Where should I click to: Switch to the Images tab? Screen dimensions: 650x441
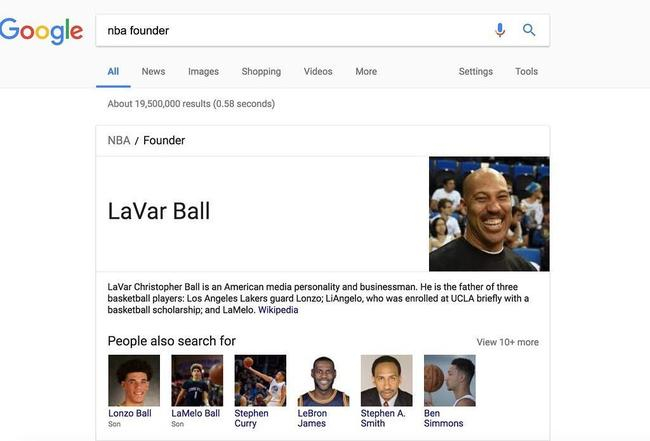(203, 71)
